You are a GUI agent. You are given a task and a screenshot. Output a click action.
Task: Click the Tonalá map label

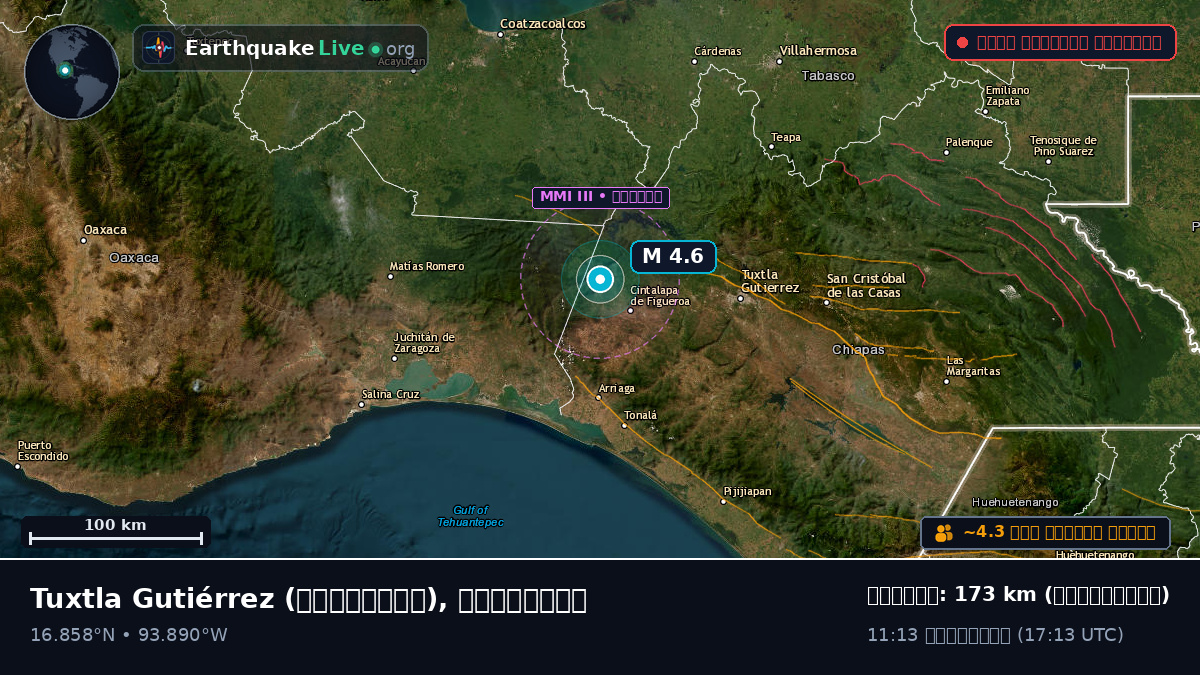(x=641, y=415)
